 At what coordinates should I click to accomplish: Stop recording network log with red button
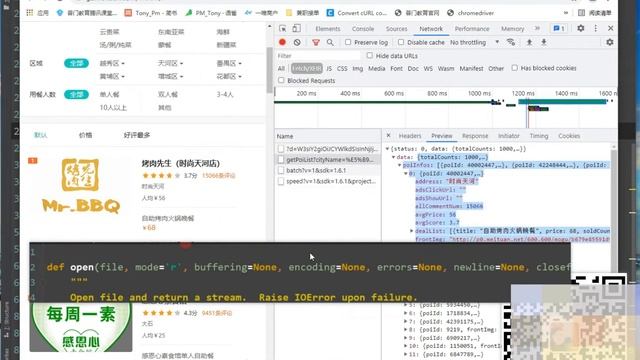(x=282, y=42)
